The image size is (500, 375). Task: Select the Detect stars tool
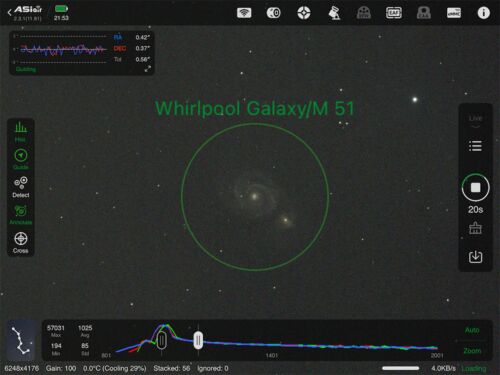(21, 187)
